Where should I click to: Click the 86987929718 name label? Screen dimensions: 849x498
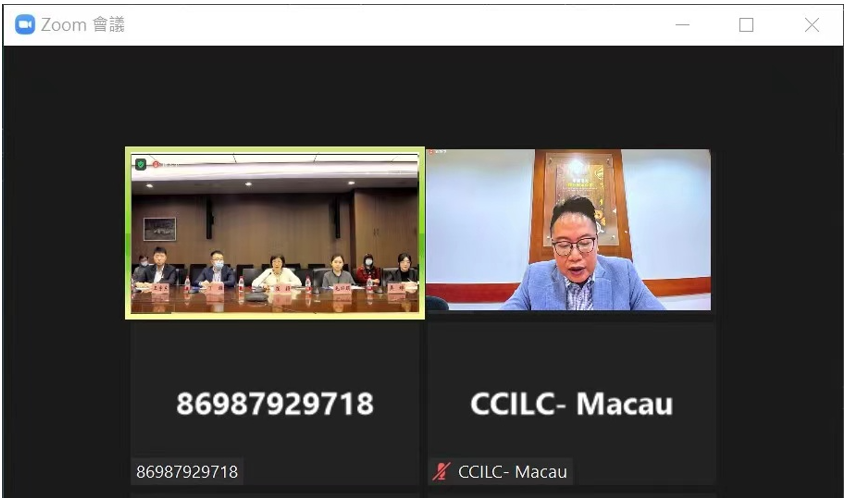tap(187, 472)
